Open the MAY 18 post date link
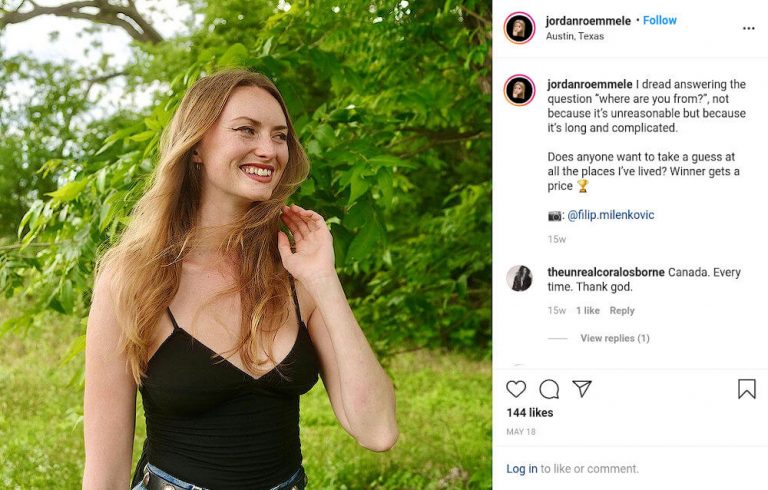Image resolution: width=768 pixels, height=490 pixels. [x=521, y=432]
